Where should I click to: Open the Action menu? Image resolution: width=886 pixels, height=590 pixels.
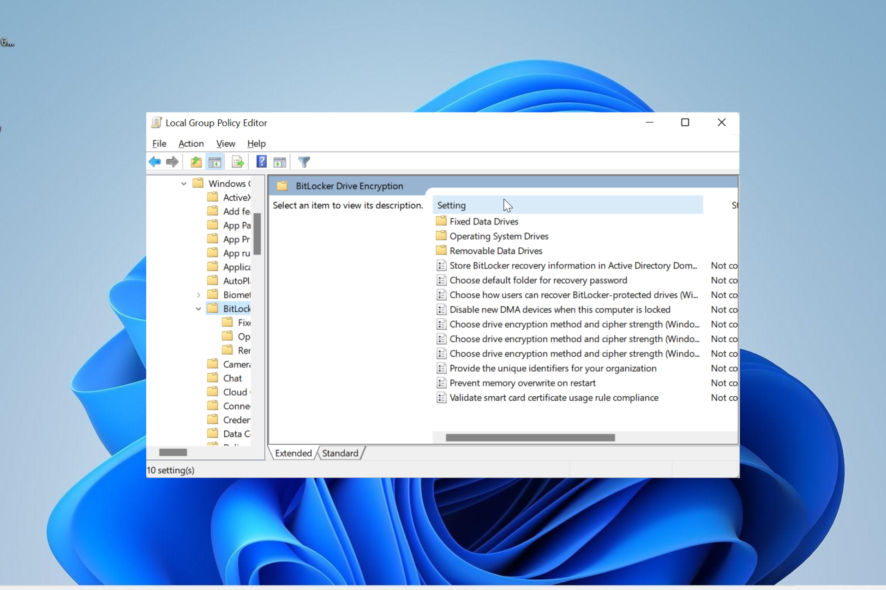191,143
